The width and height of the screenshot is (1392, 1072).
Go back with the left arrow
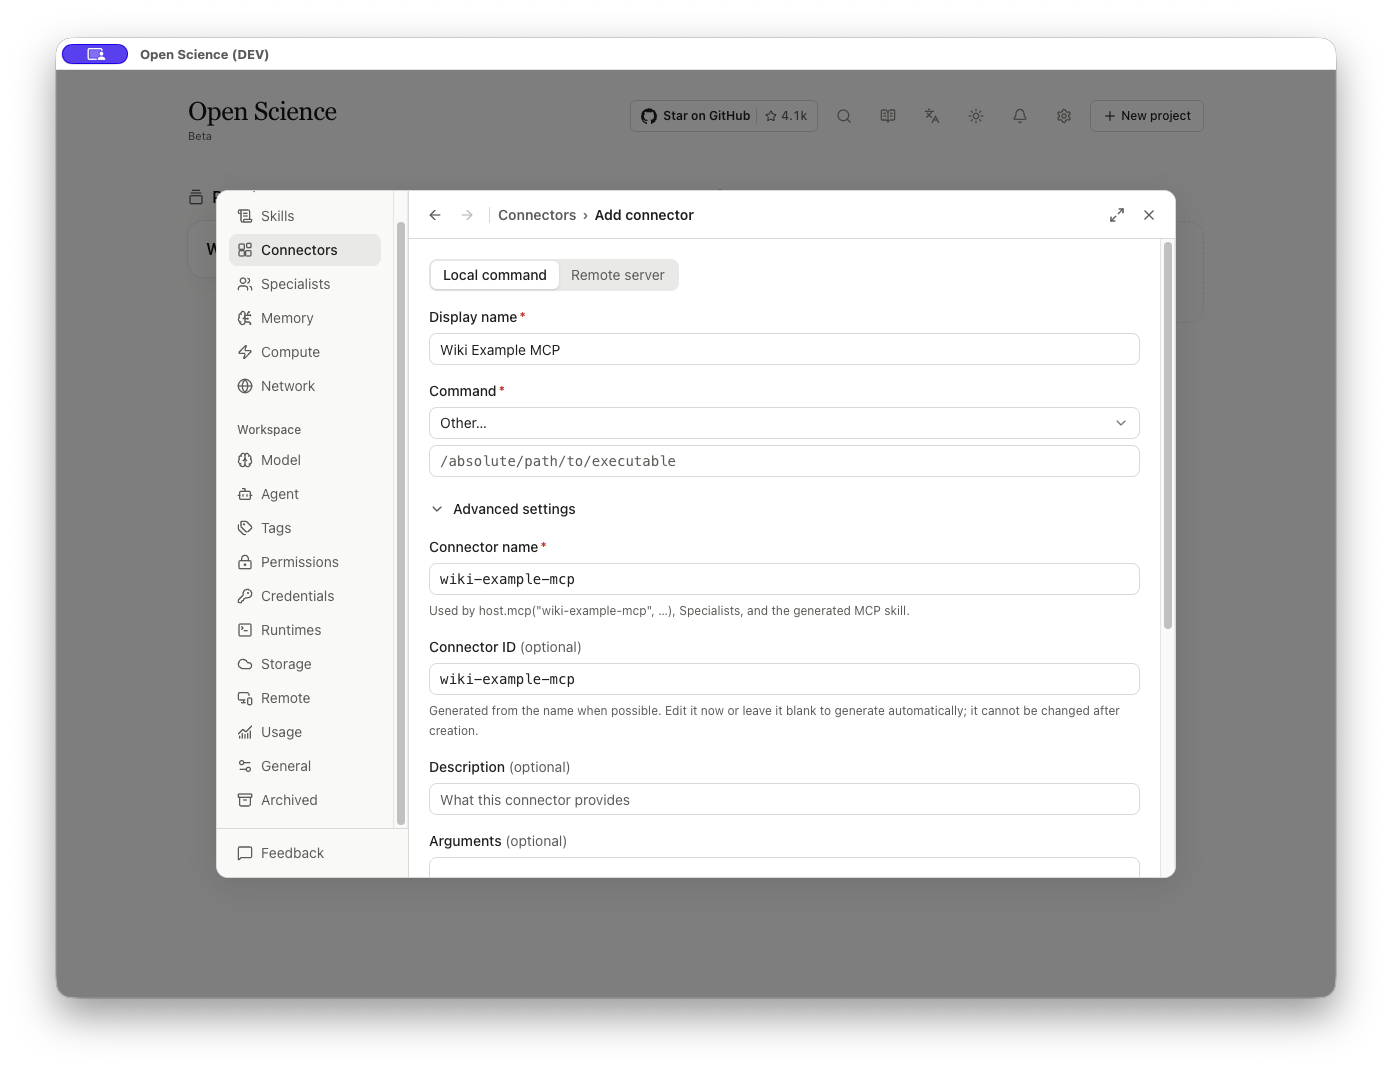tap(435, 215)
